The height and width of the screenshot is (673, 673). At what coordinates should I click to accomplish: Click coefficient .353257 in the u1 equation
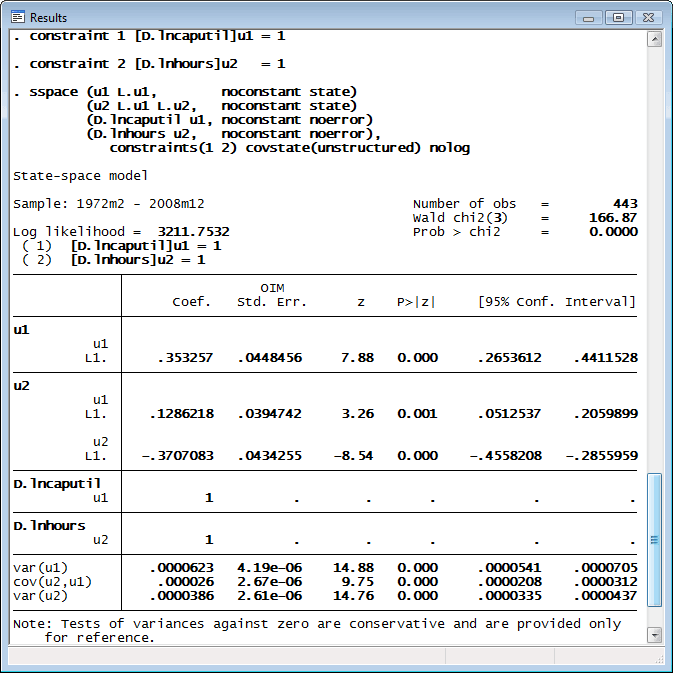pyautogui.click(x=185, y=358)
